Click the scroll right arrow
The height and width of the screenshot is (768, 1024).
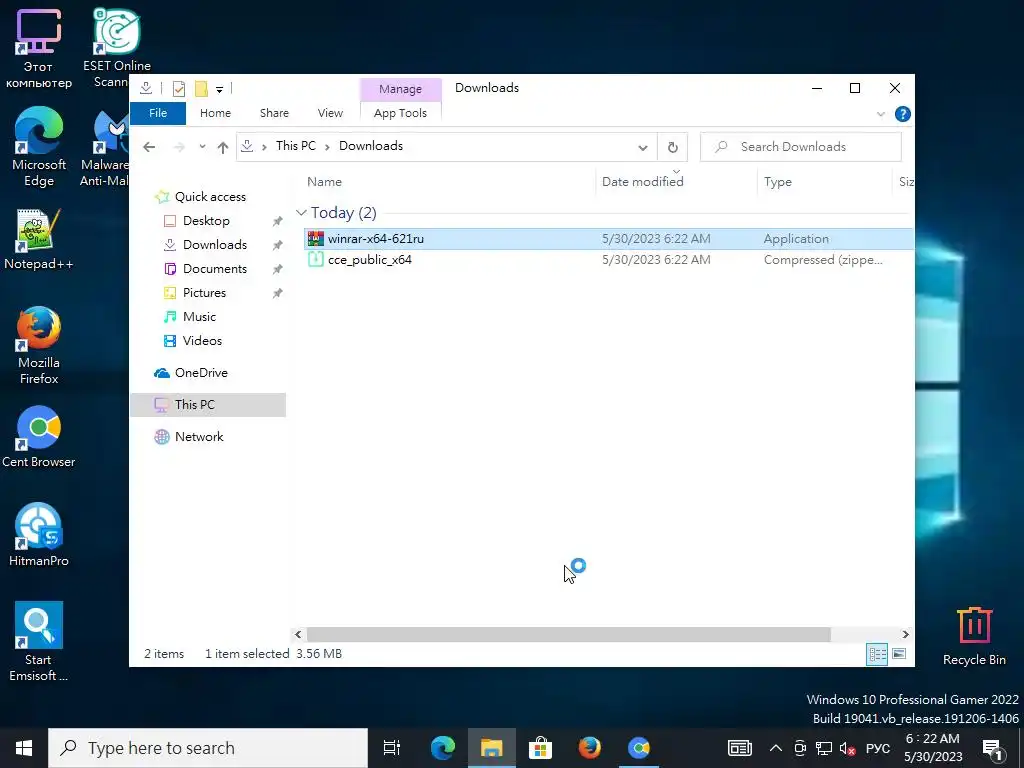pyautogui.click(x=905, y=635)
